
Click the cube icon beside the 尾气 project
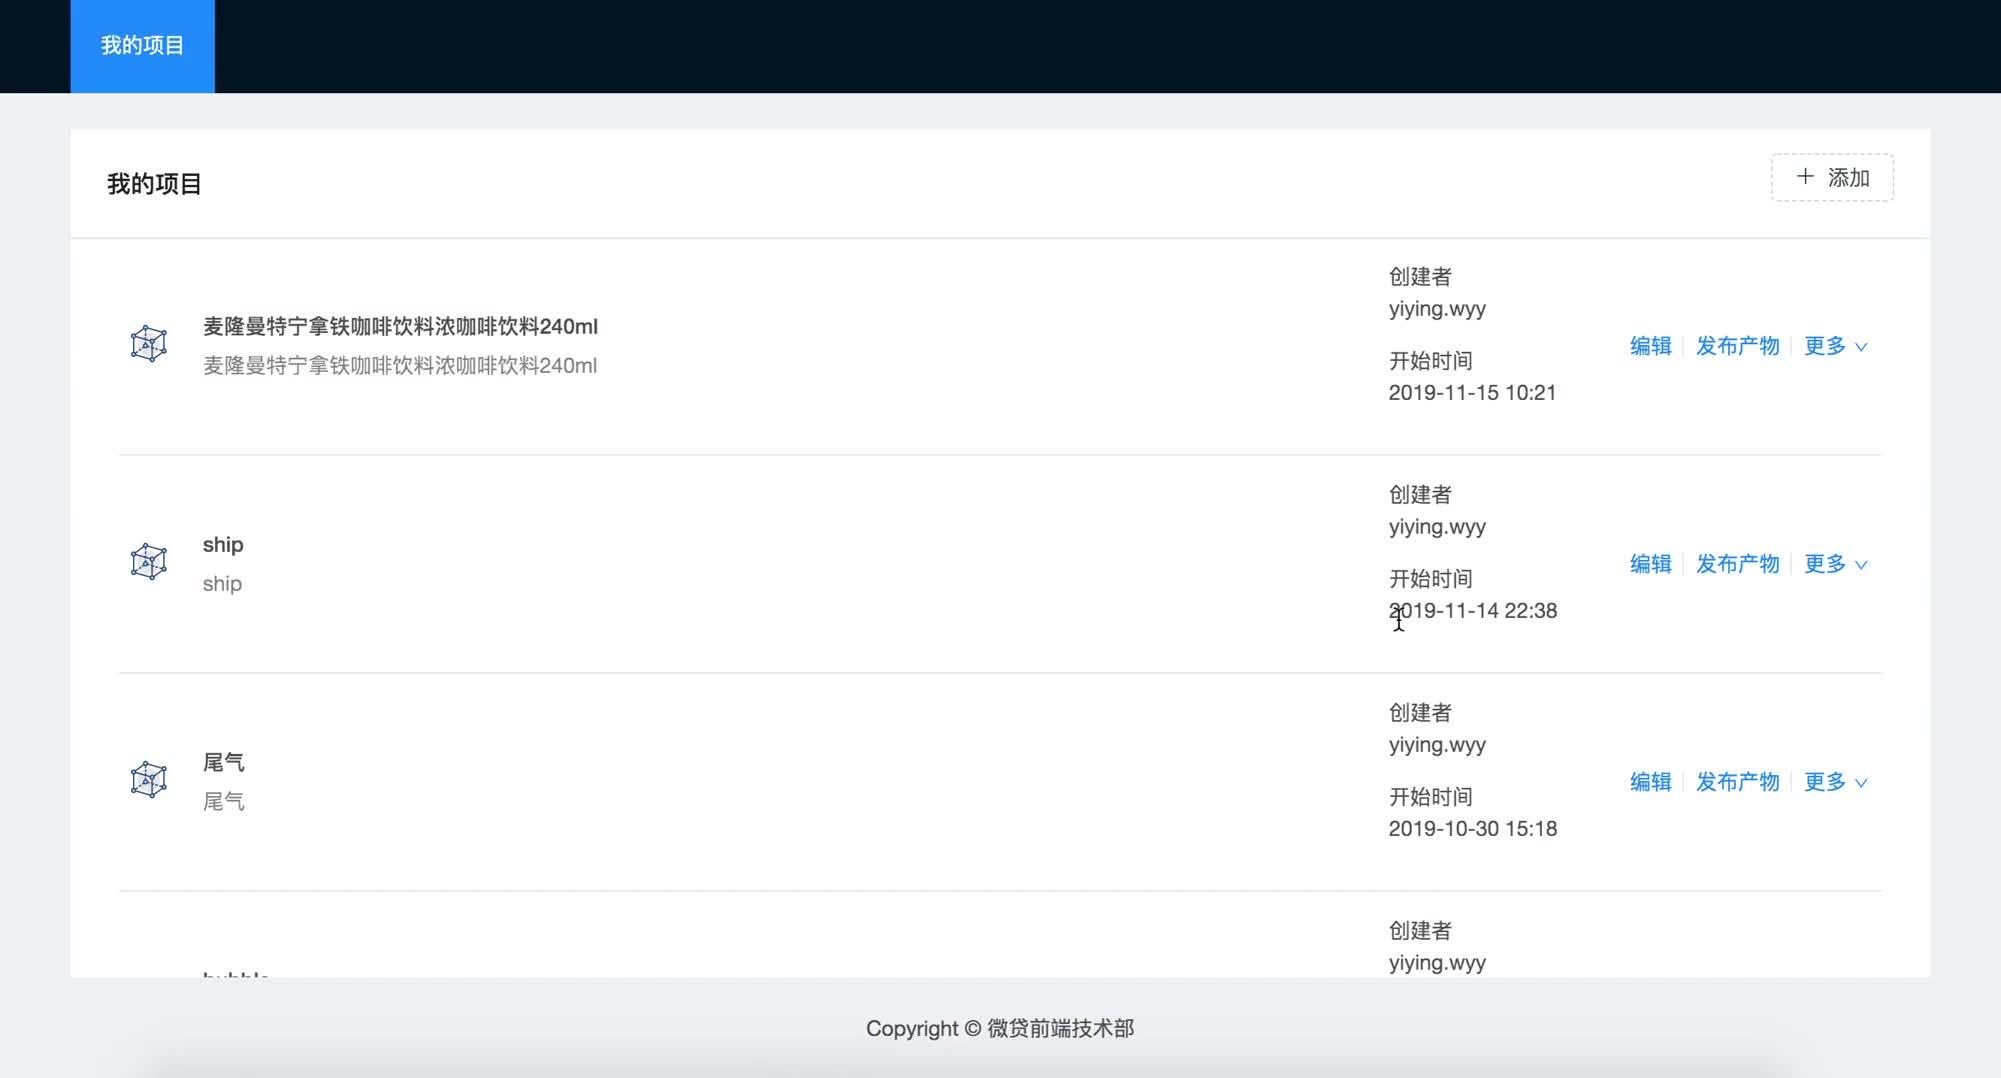click(148, 780)
